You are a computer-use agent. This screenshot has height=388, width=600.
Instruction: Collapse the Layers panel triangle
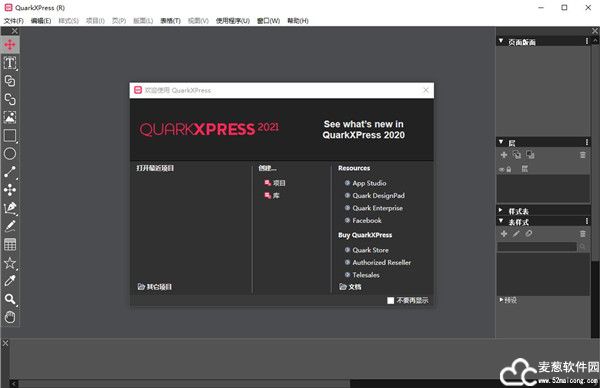click(501, 142)
